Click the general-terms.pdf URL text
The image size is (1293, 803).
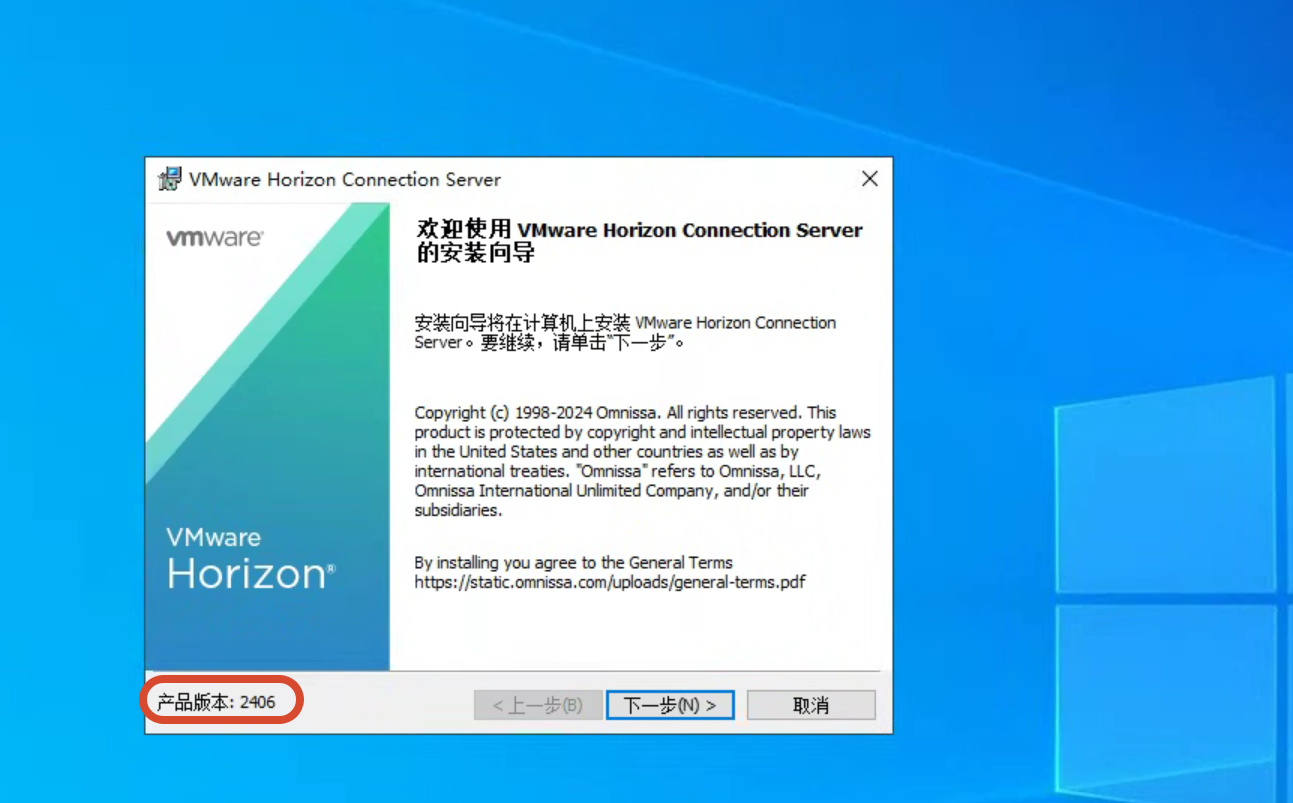coord(610,582)
